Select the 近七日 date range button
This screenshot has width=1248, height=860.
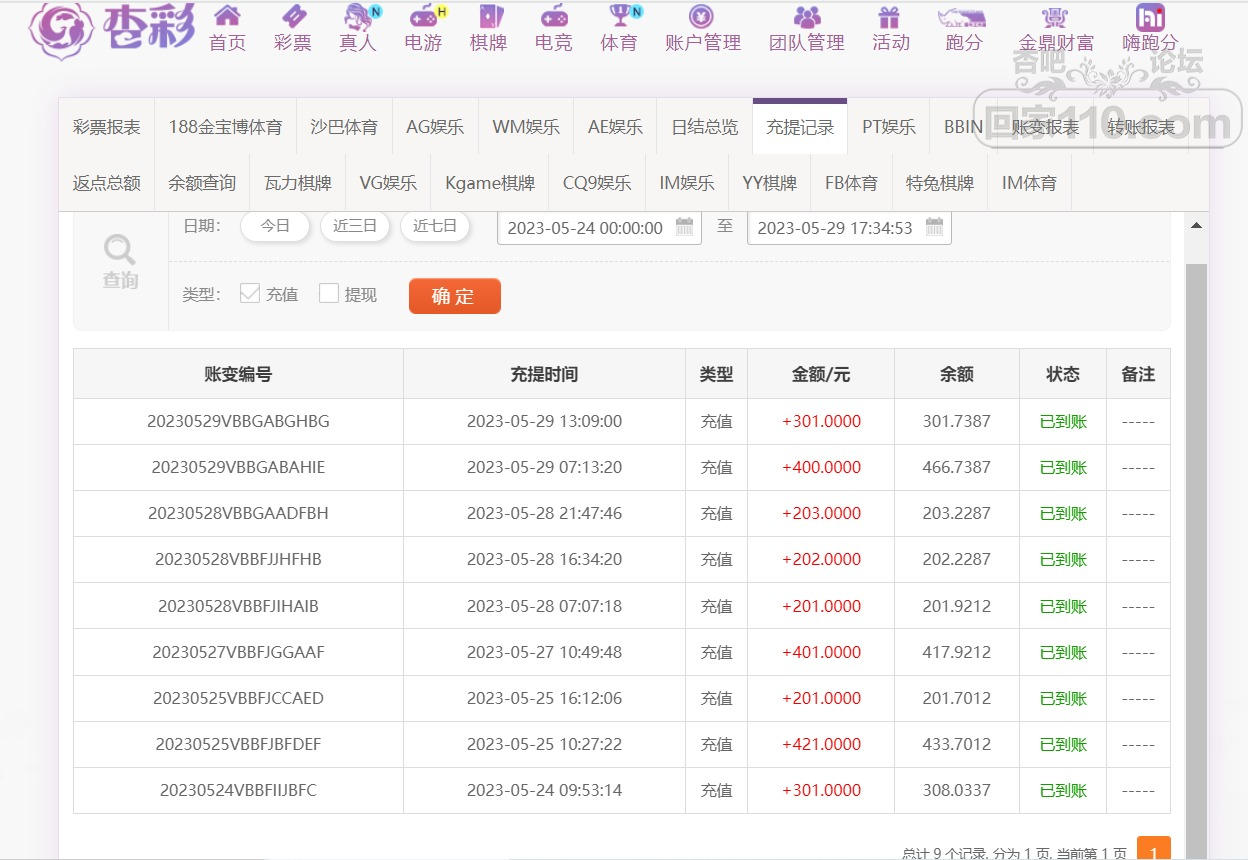(x=435, y=226)
